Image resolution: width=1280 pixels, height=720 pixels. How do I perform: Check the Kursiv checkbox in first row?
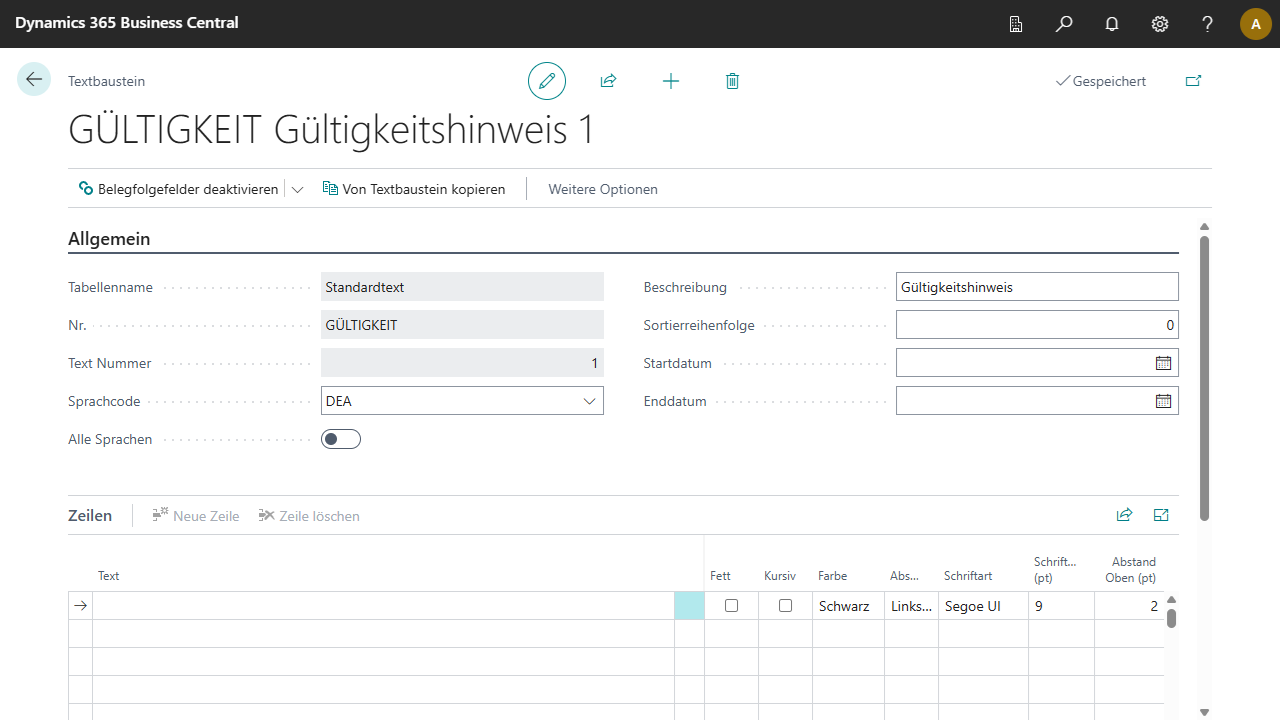[x=785, y=606]
